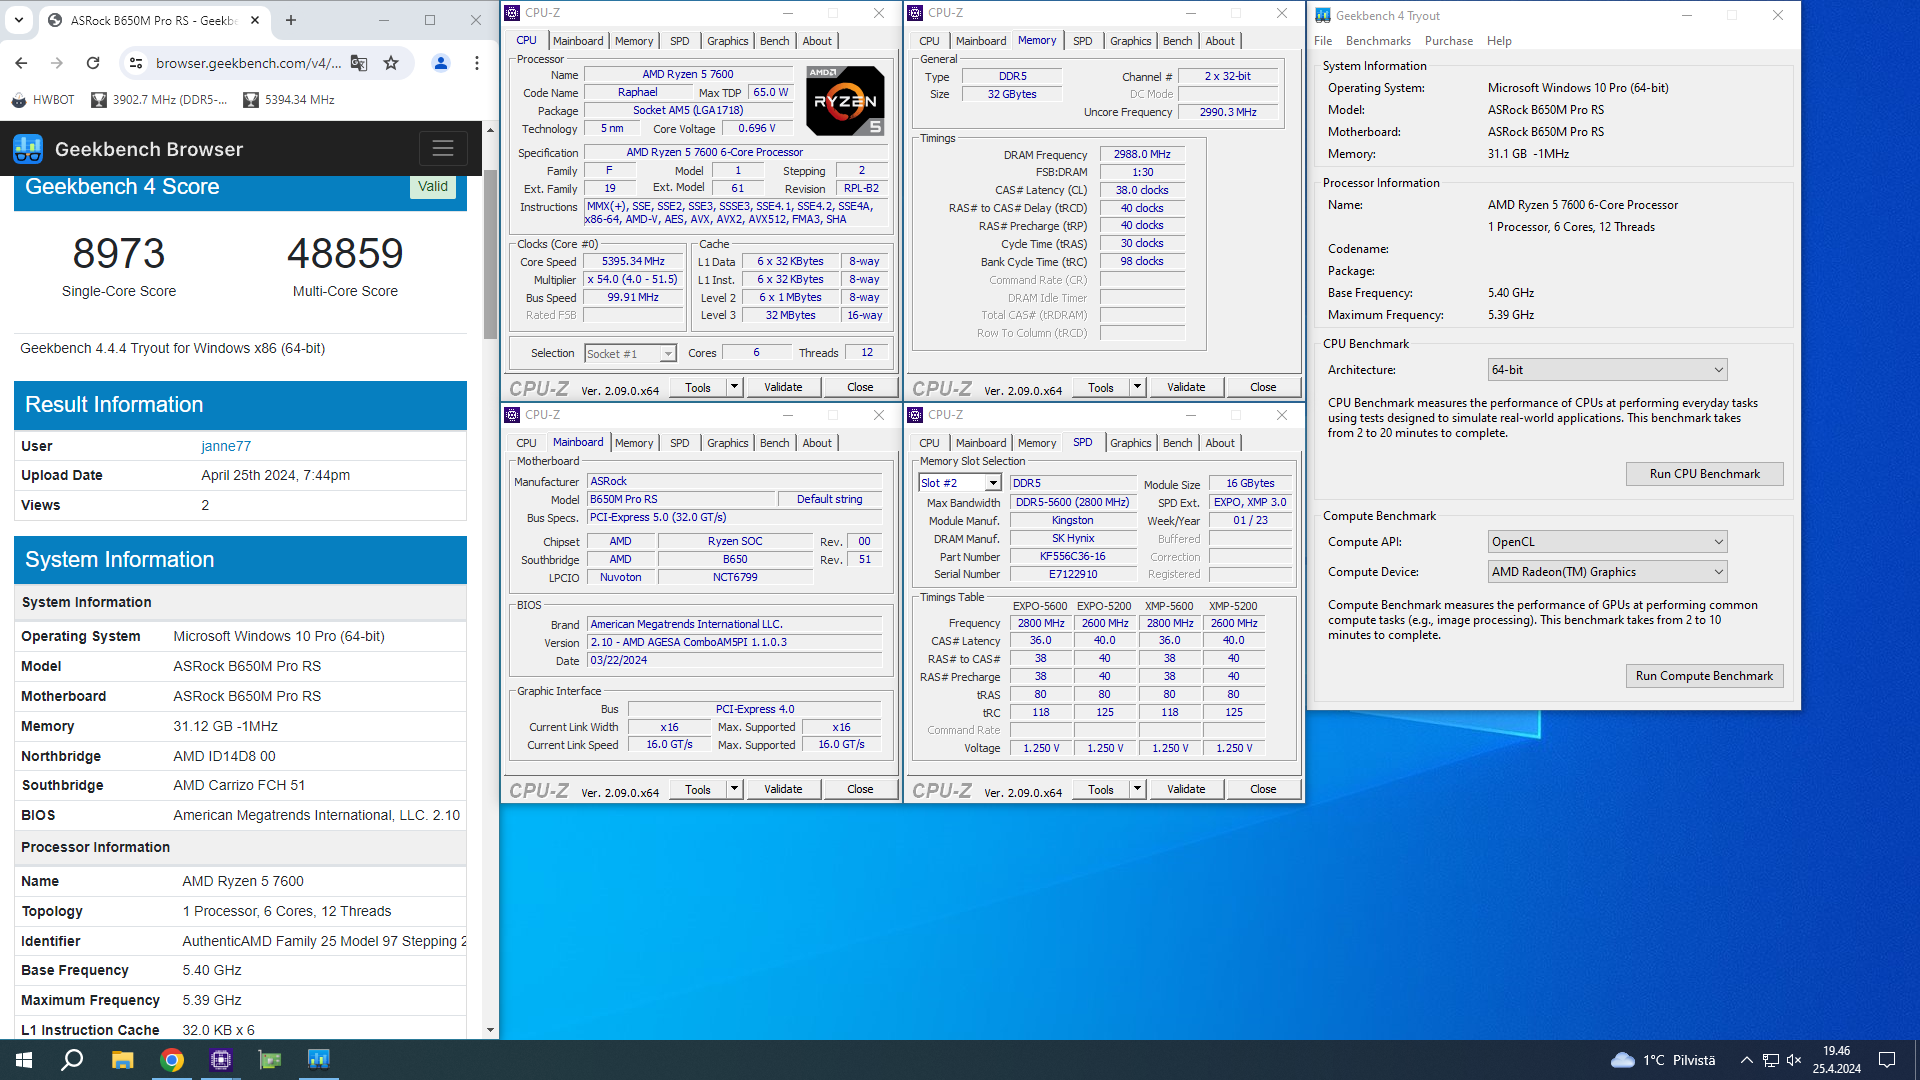
Task: Open Tools dropdown arrow in bottom-right CPU-Z
Action: [1137, 789]
